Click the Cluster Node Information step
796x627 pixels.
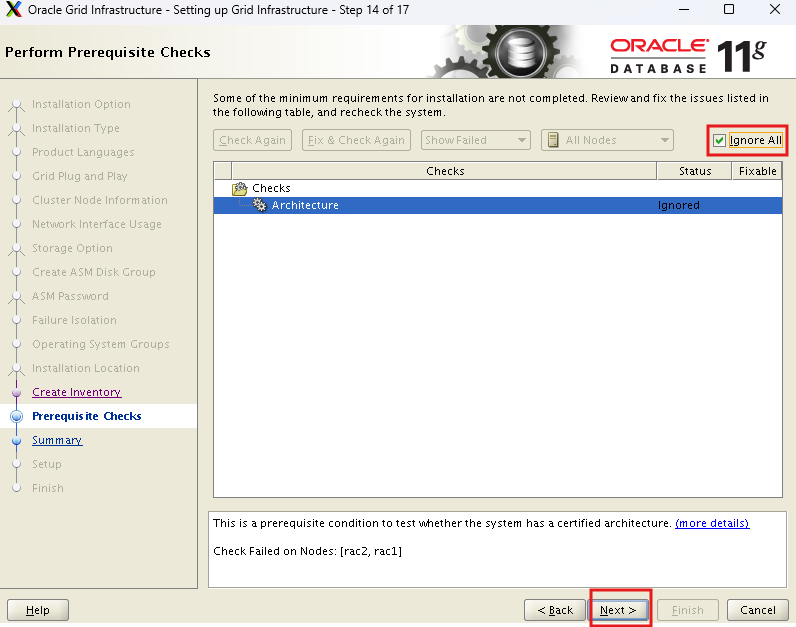pos(100,200)
